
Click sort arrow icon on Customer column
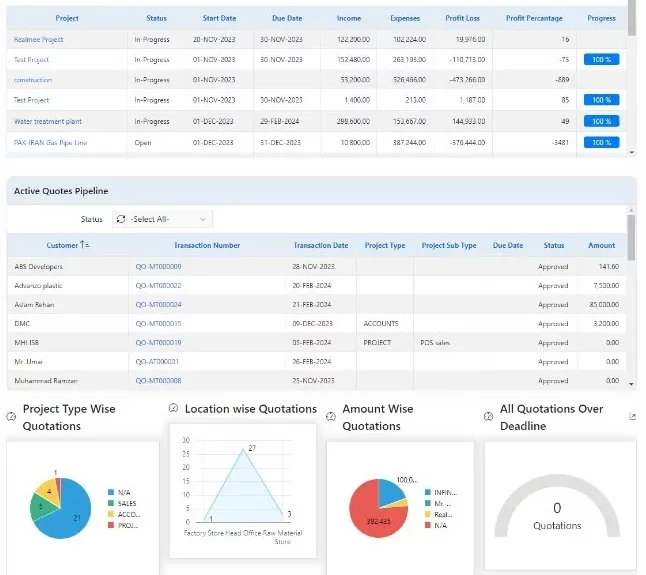click(x=85, y=245)
